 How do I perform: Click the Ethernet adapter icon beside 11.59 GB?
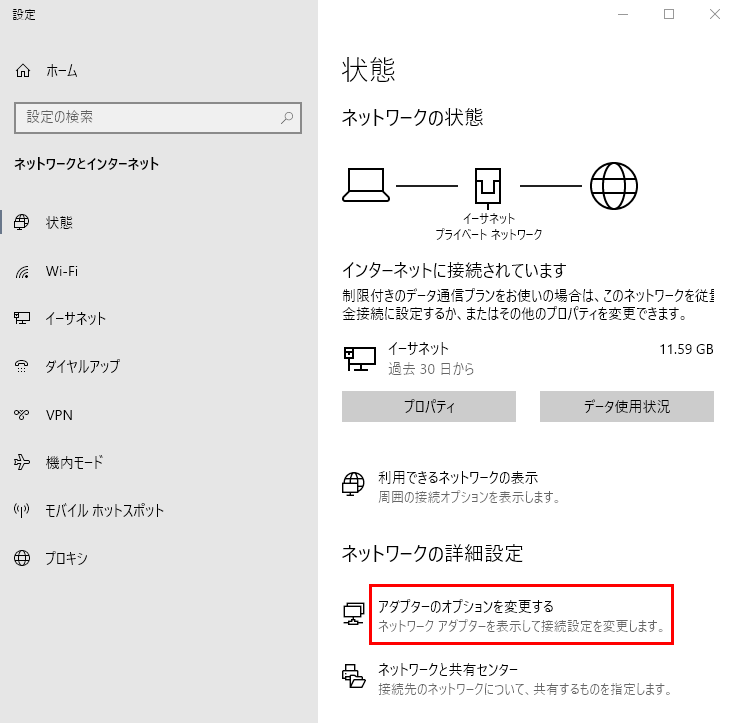pos(360,358)
